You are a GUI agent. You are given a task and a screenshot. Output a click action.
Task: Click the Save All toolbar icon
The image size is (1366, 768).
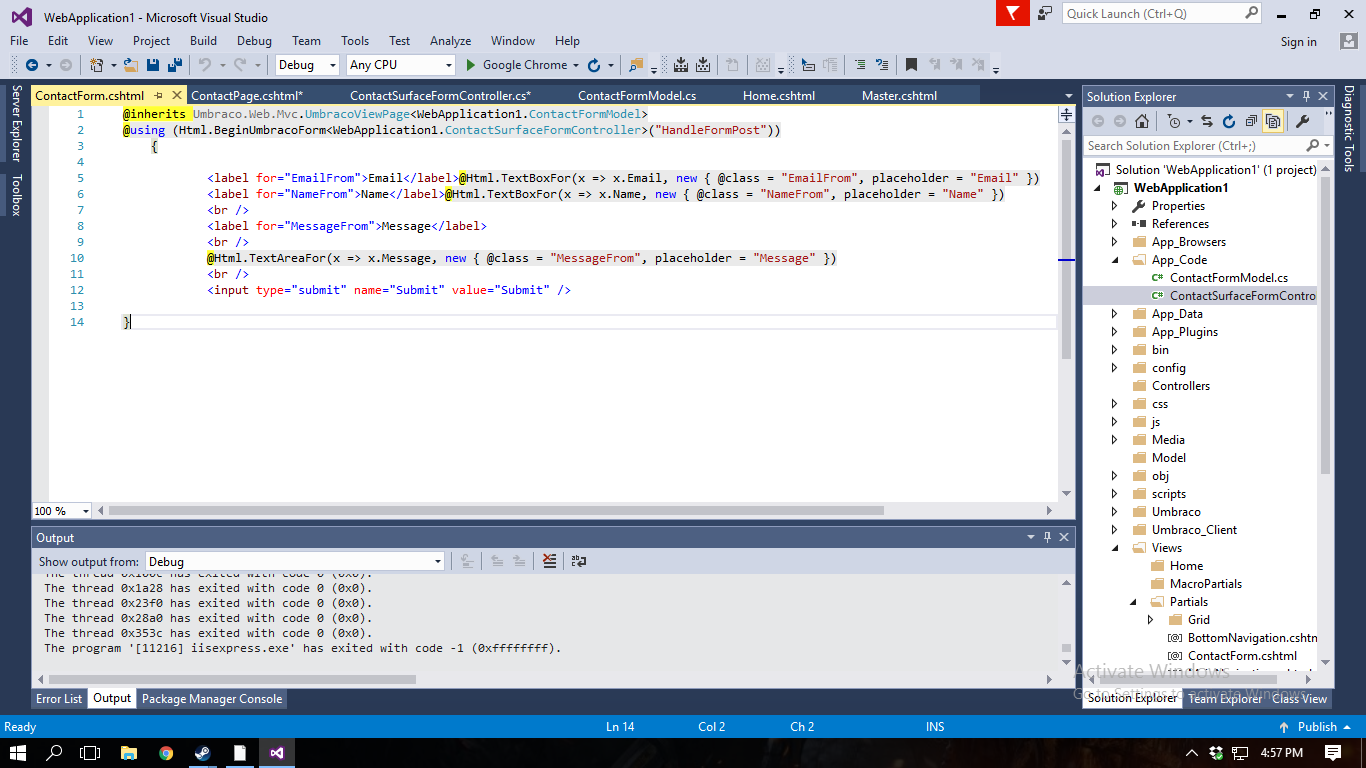point(175,65)
